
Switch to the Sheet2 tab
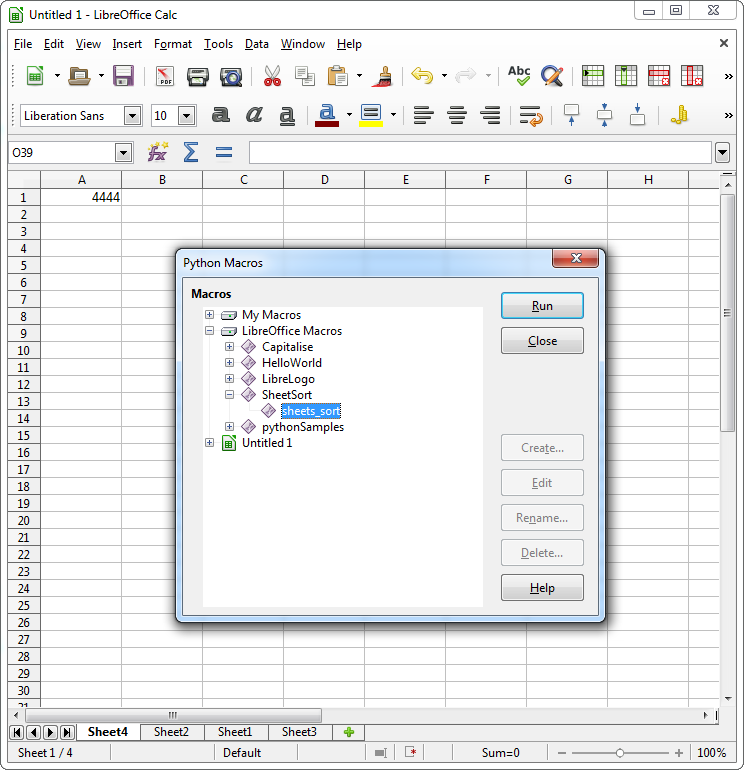click(x=171, y=732)
